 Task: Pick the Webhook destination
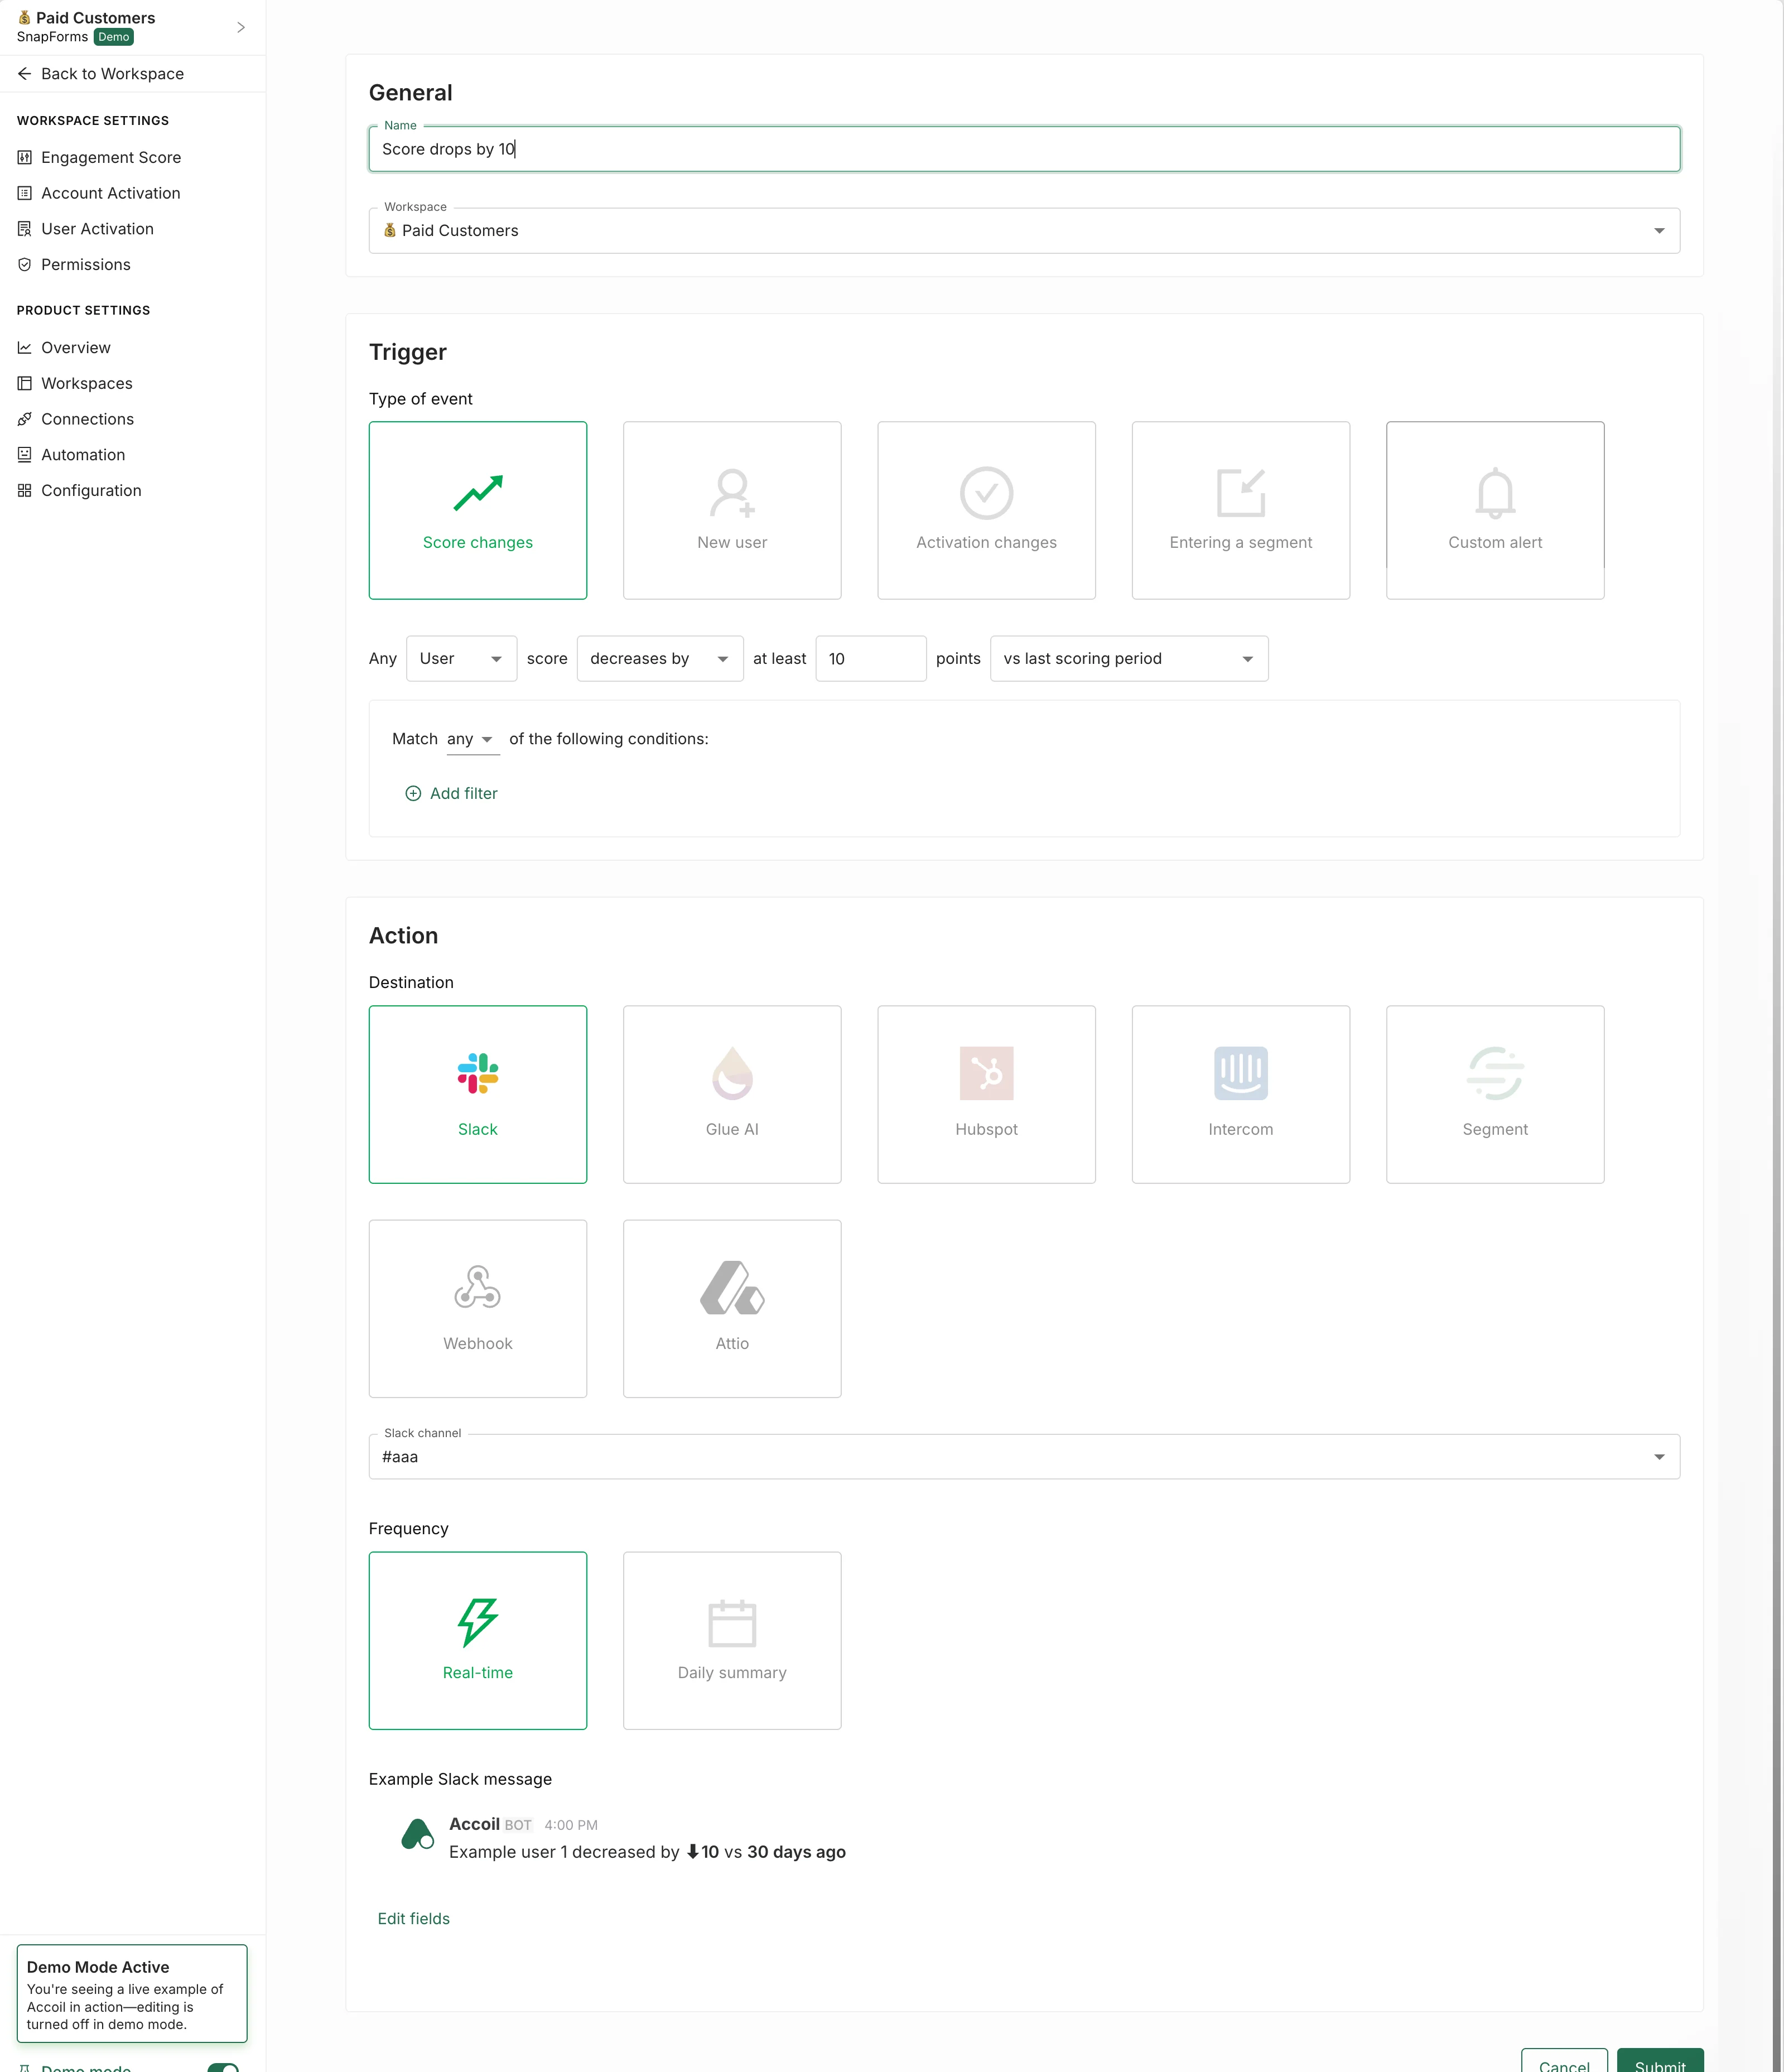point(478,1308)
